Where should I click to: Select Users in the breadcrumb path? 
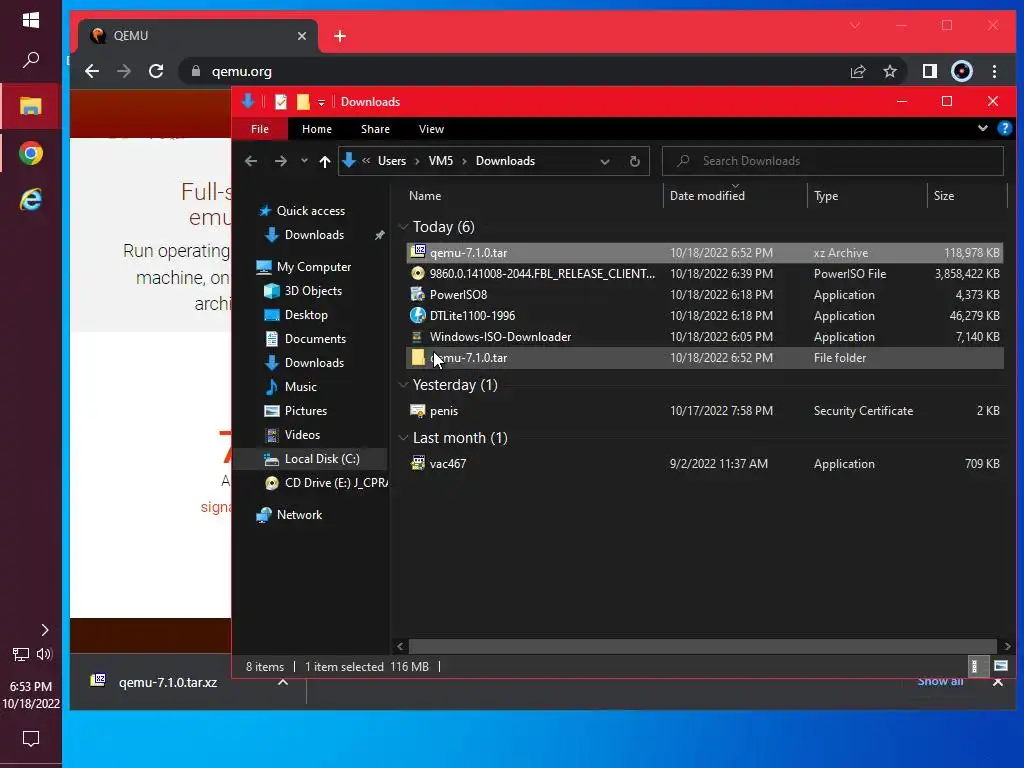(392, 161)
